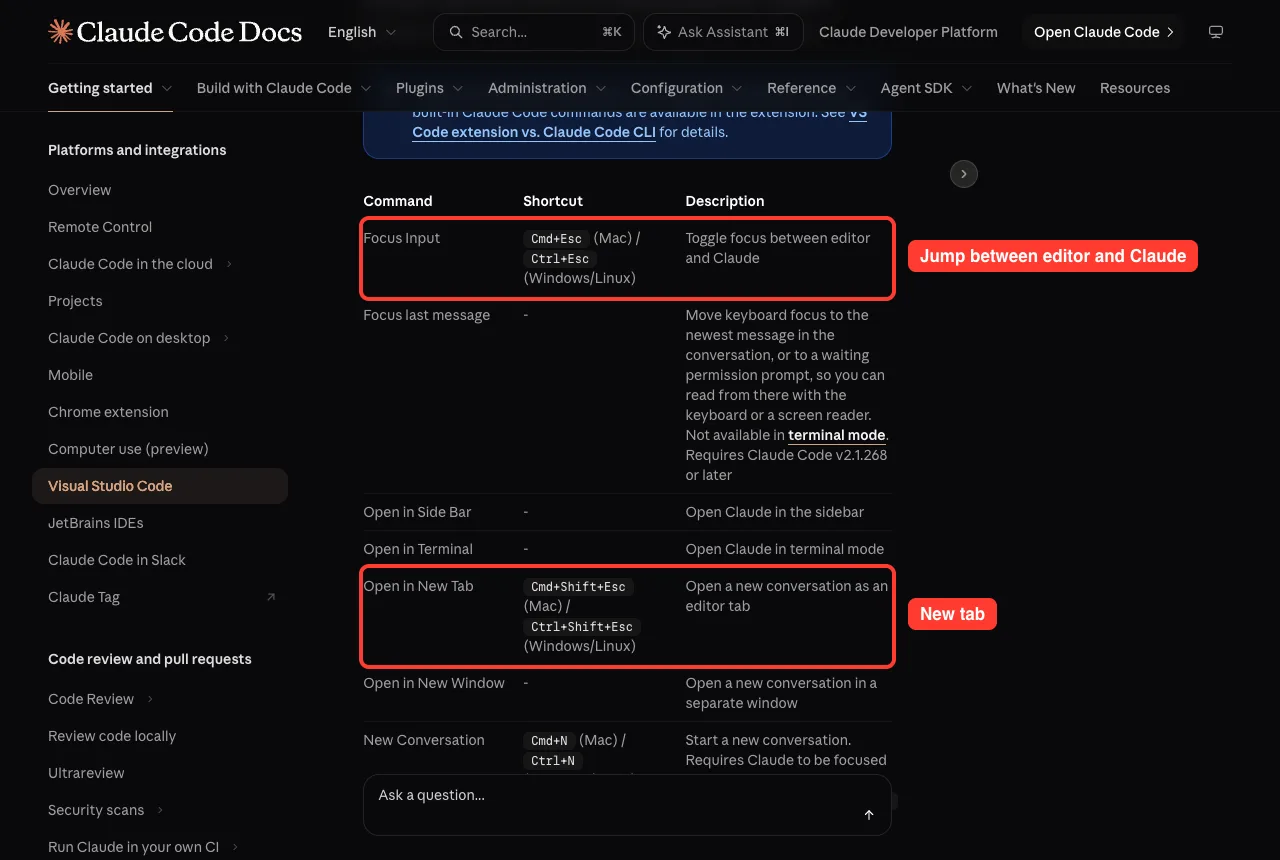Go to Review code locally

click(x=112, y=736)
